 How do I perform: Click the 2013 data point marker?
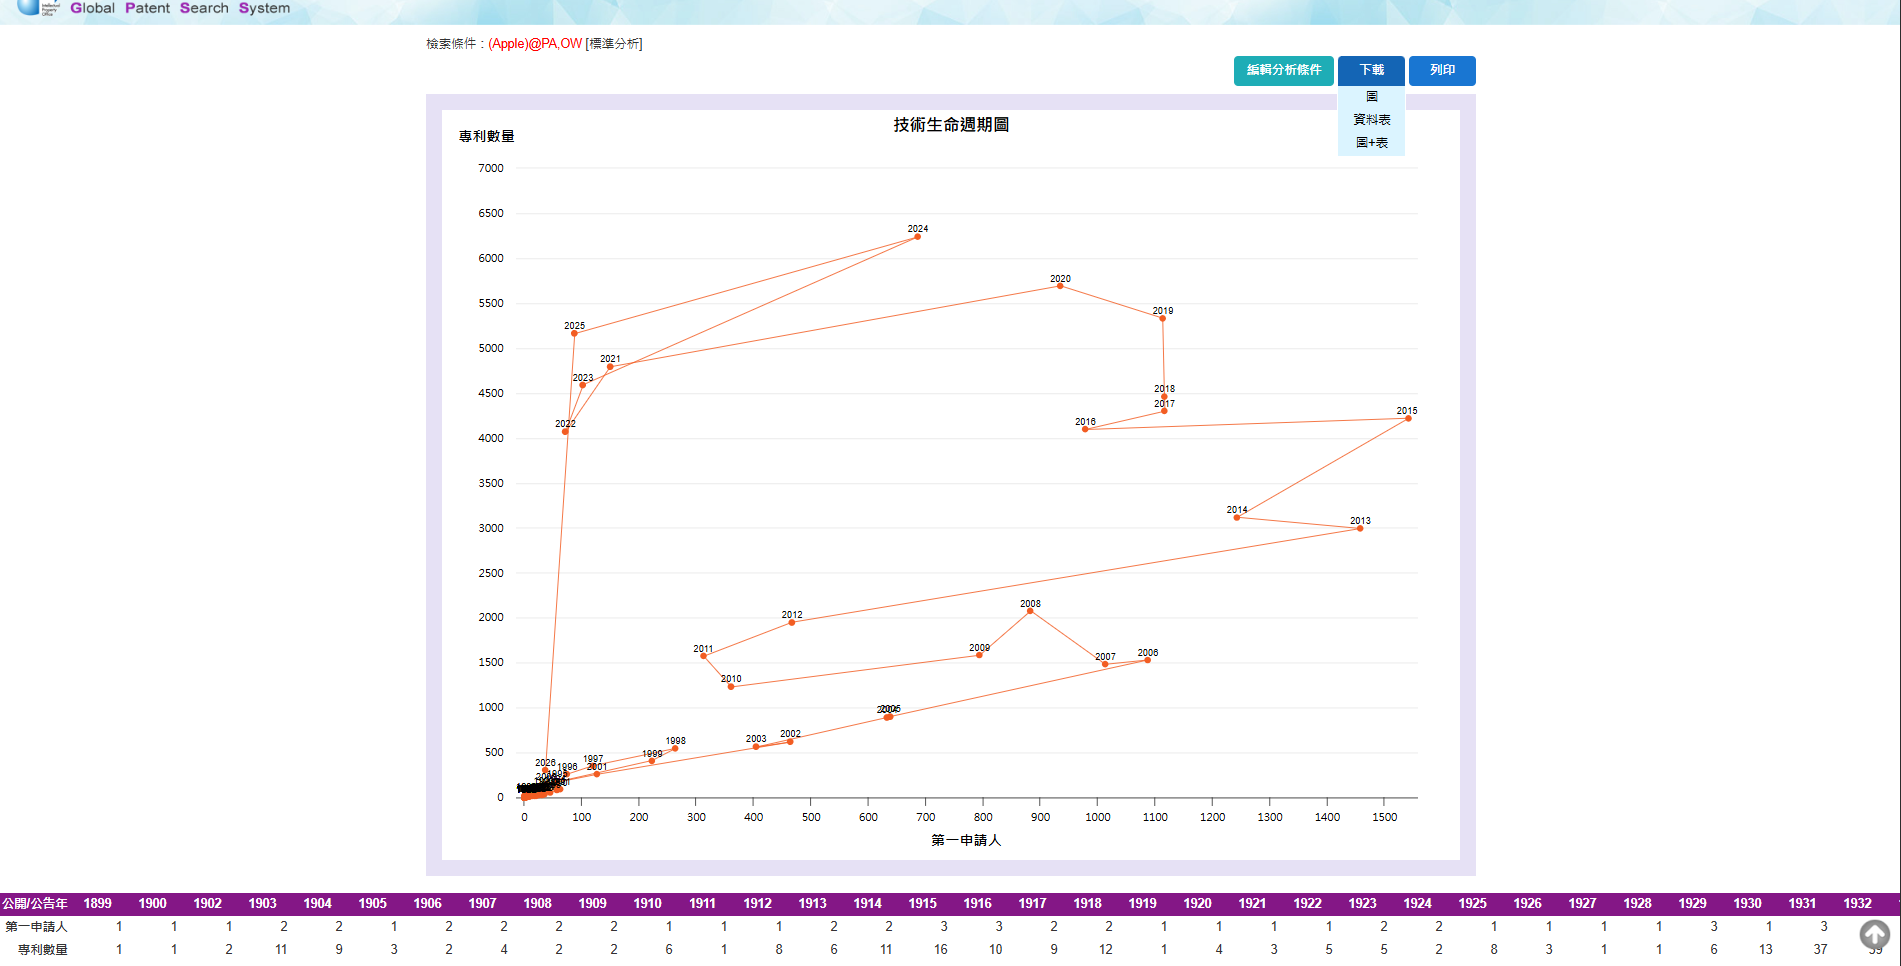(x=1360, y=528)
